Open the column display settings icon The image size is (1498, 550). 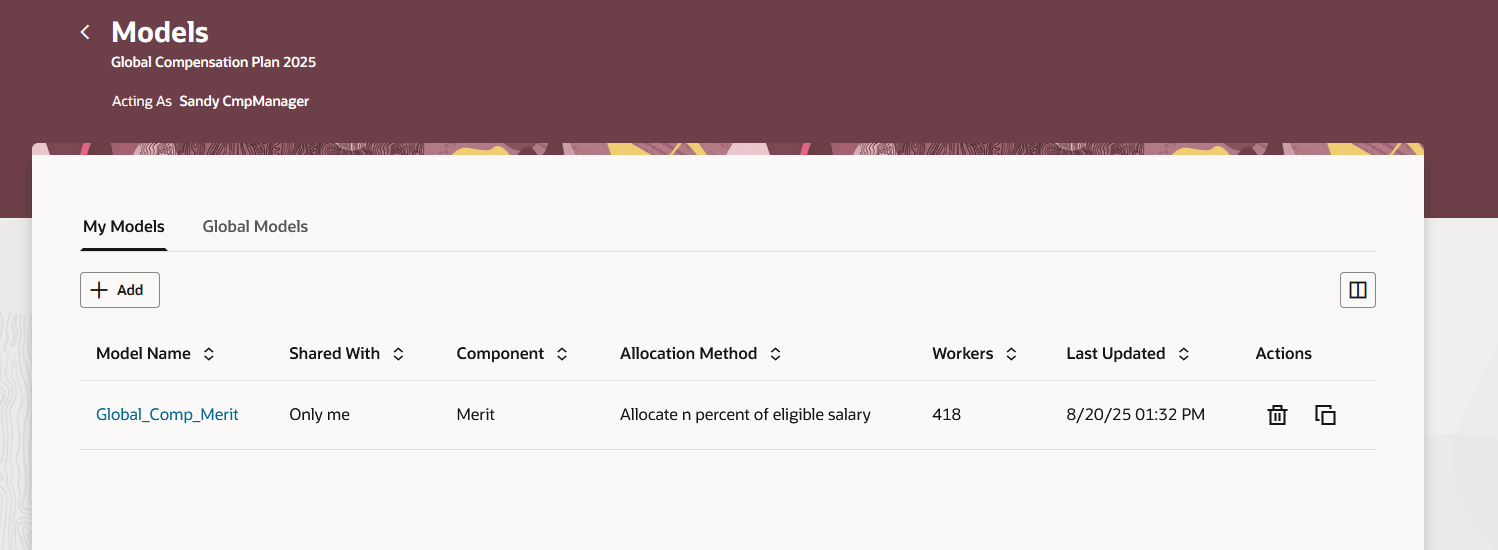[1358, 290]
